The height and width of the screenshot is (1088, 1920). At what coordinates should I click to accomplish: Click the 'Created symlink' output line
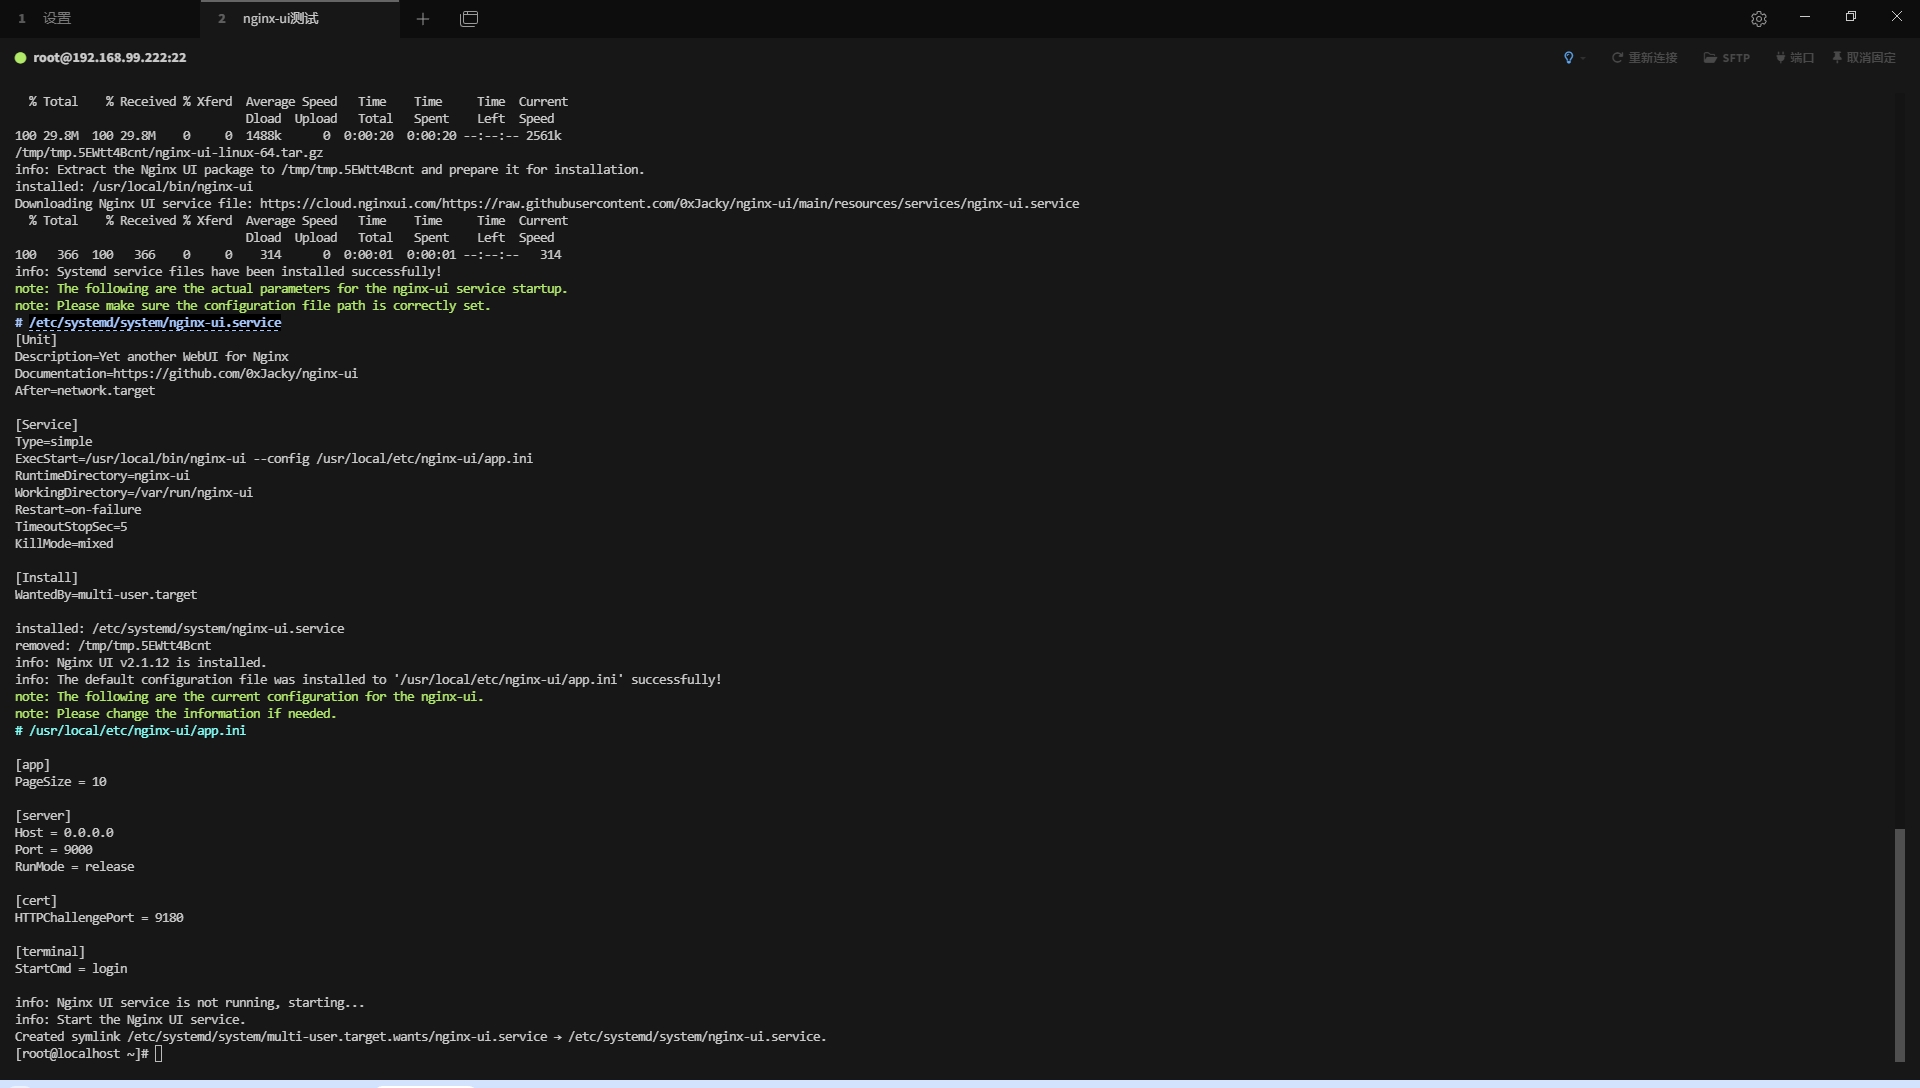[x=420, y=1037]
